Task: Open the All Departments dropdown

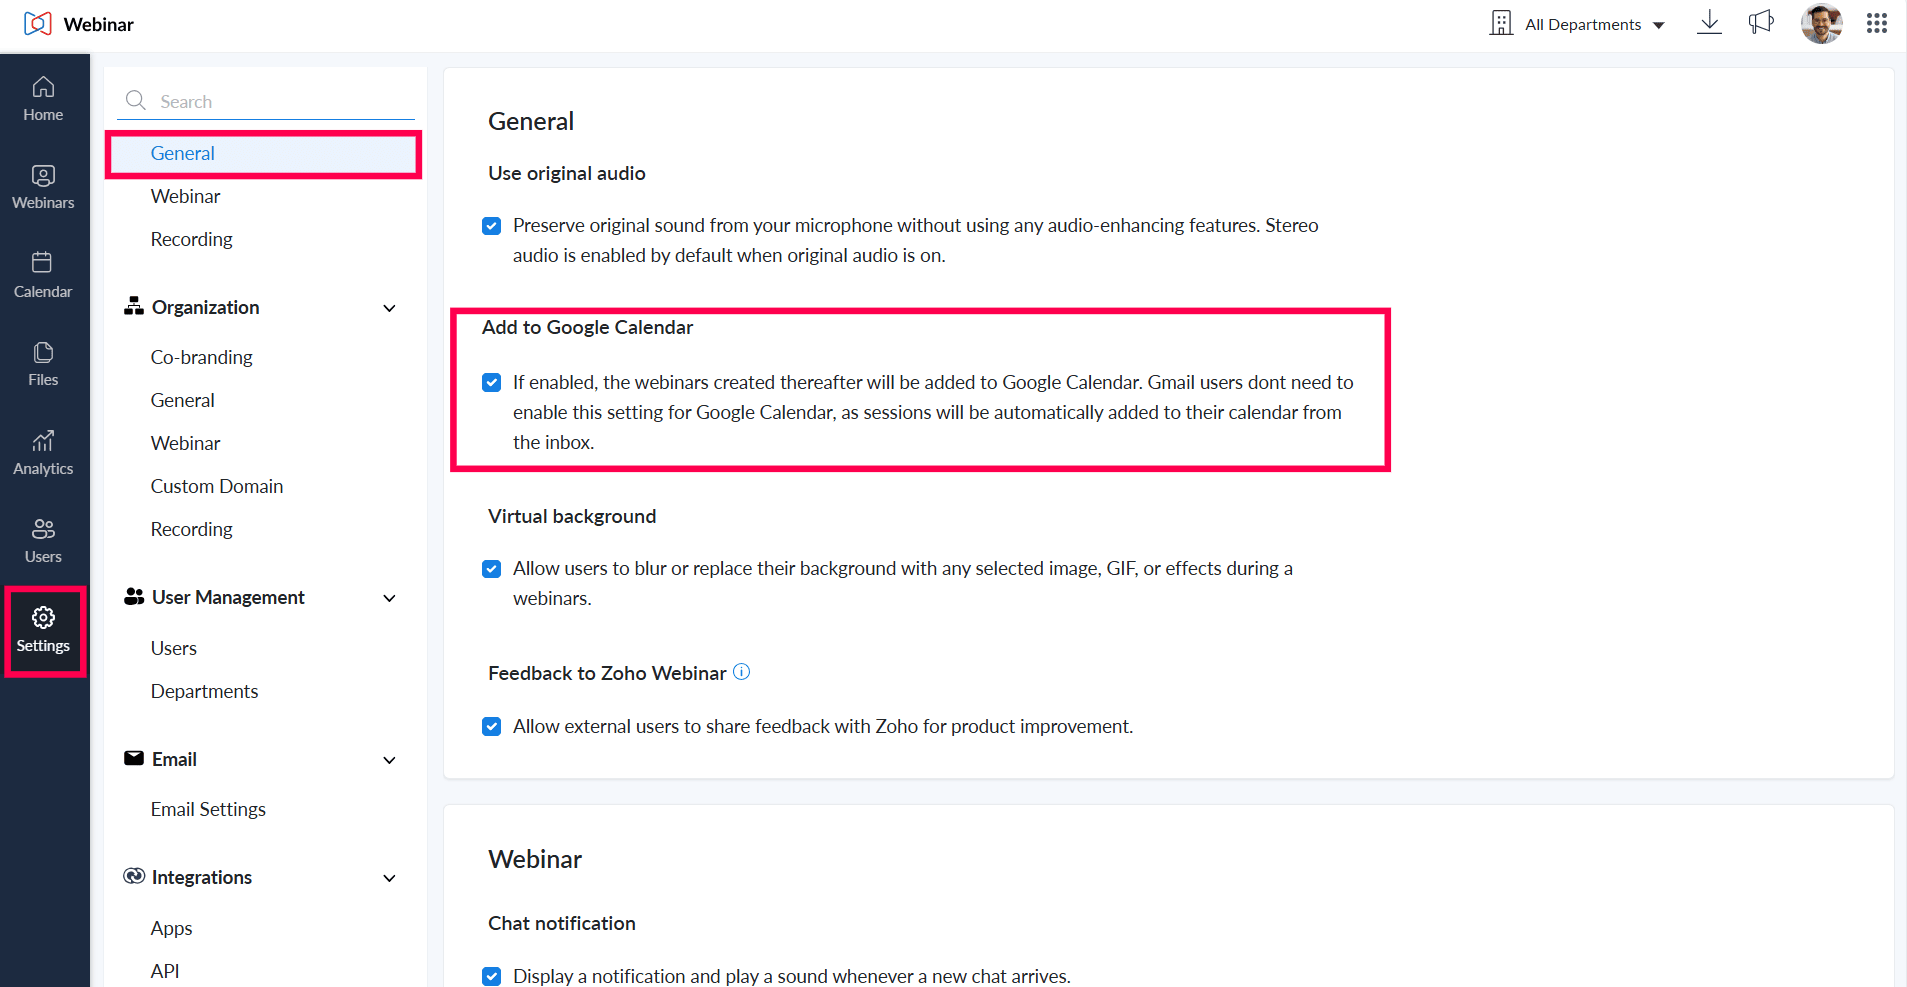Action: click(x=1577, y=24)
